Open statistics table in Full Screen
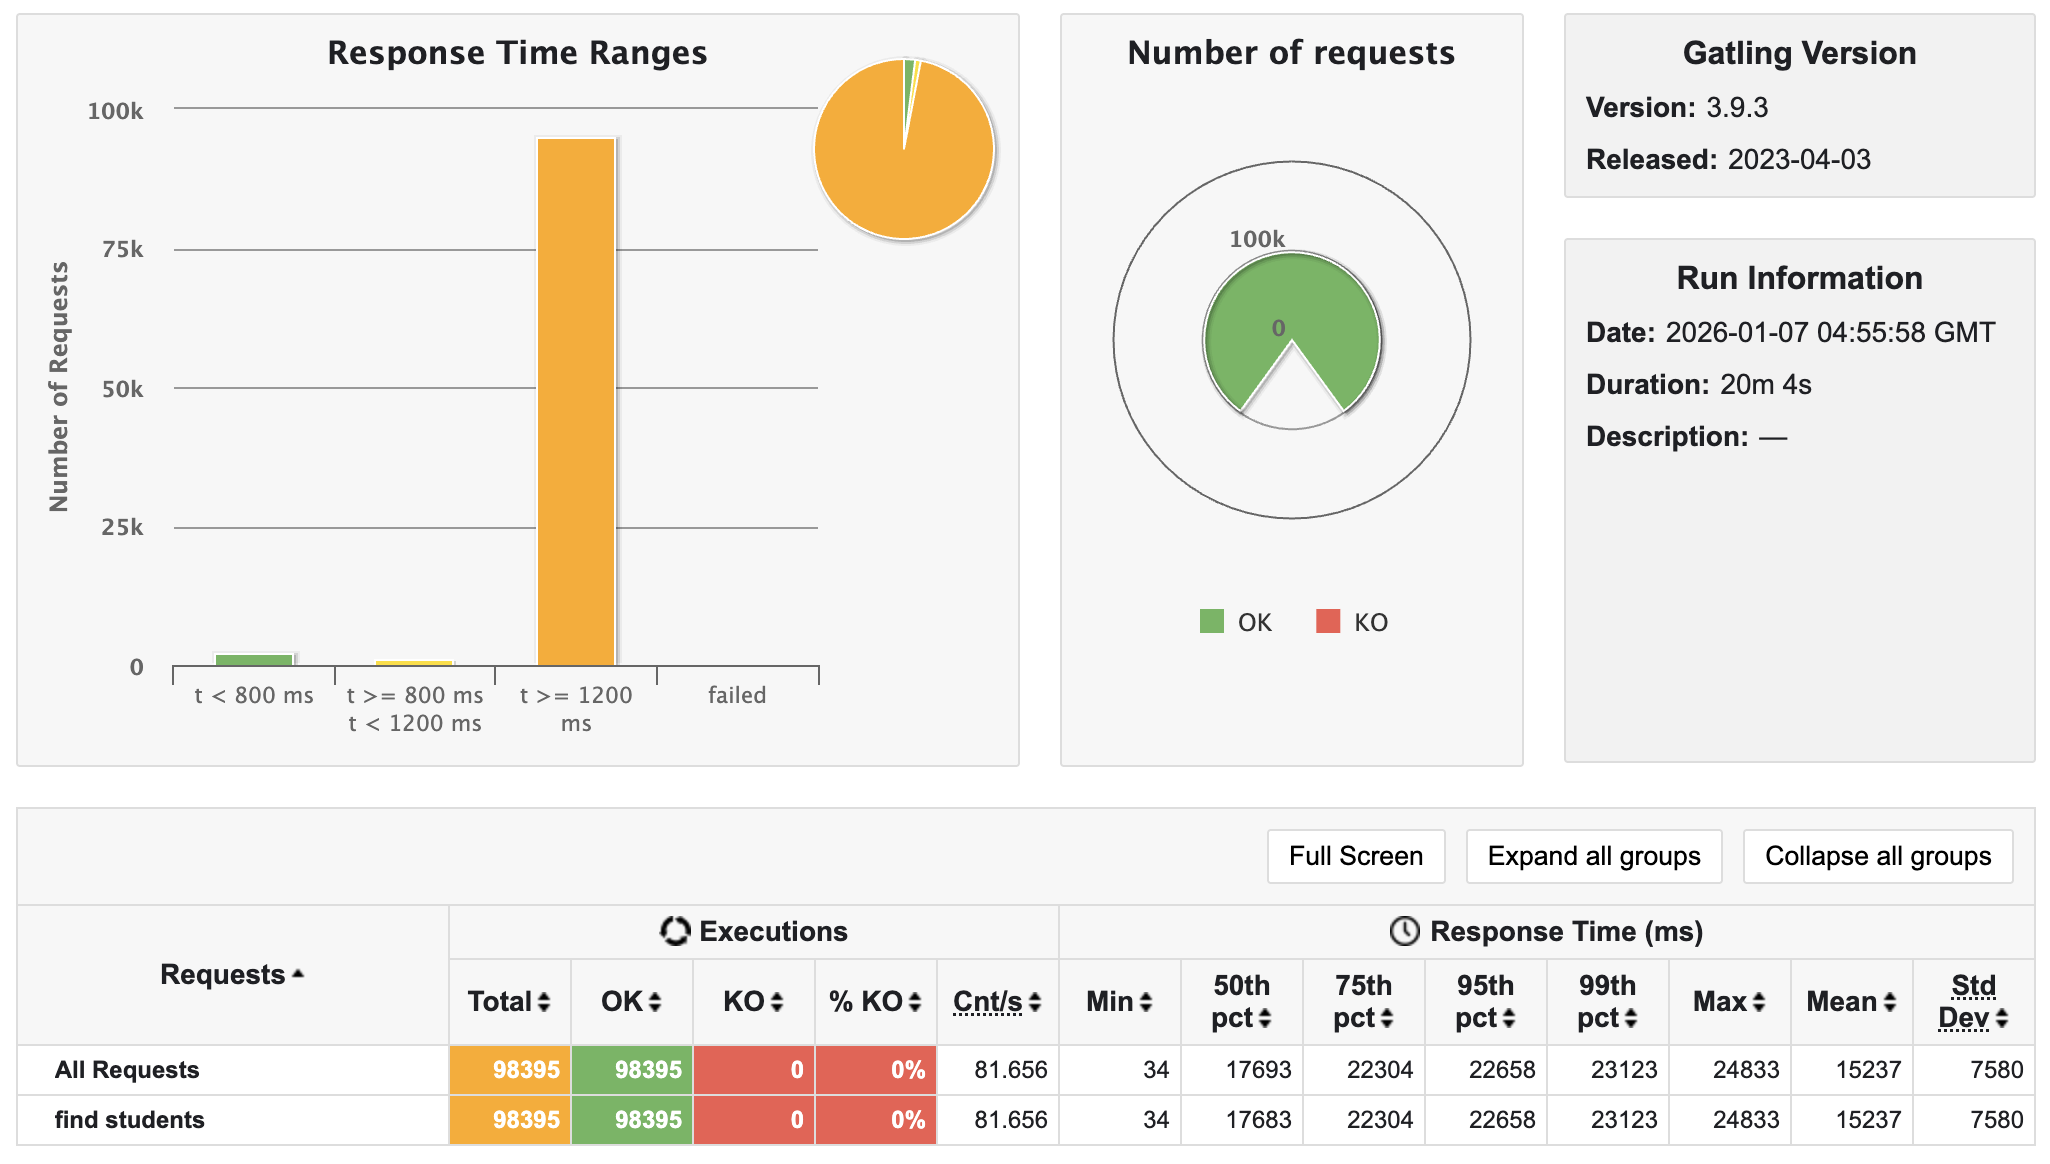Screen dimensions: 2050x1164 [x=1355, y=856]
